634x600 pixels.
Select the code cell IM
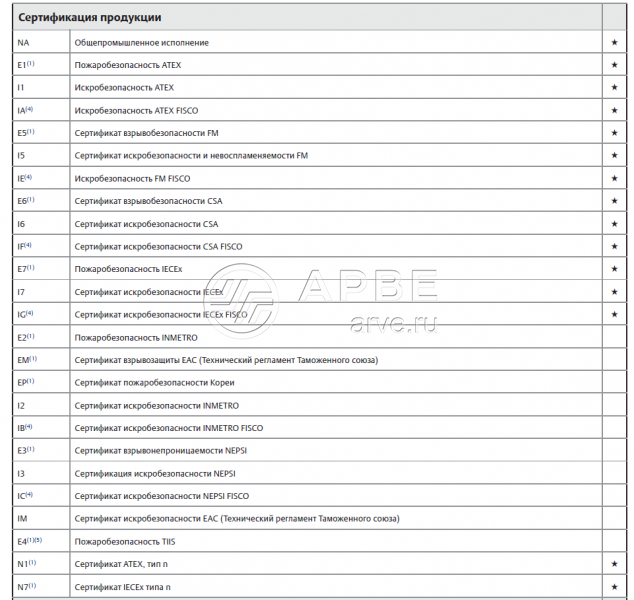tap(23, 518)
